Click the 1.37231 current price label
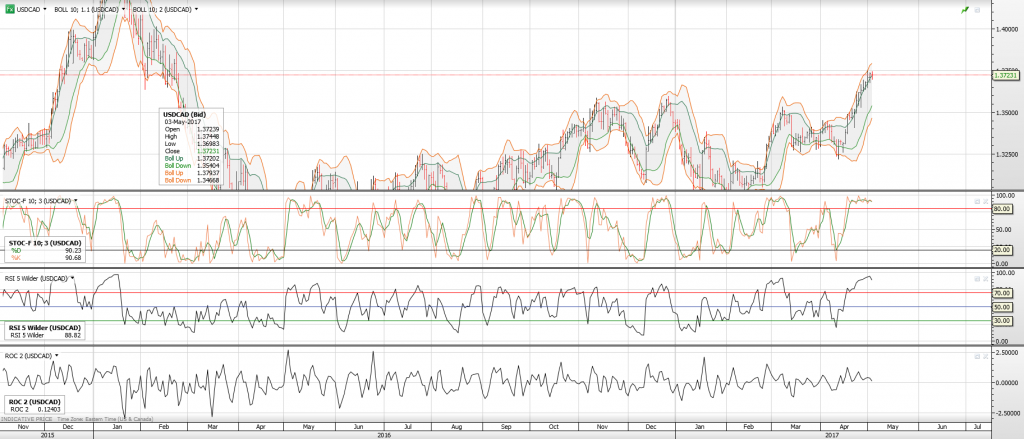The height and width of the screenshot is (439, 1024). click(1006, 75)
